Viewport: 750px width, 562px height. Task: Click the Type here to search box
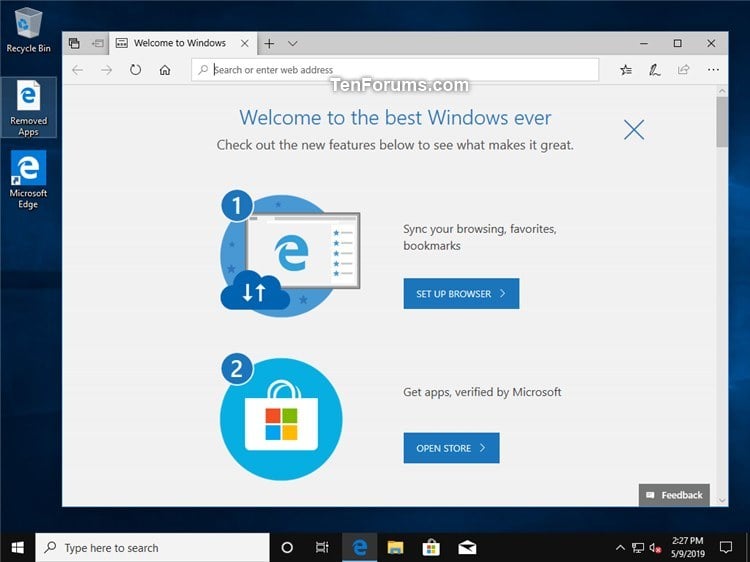153,548
